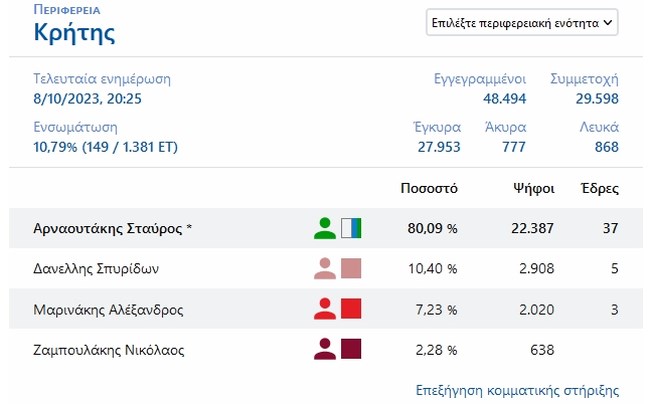Click the Άκυρα label
The image size is (650, 404).
tap(505, 127)
